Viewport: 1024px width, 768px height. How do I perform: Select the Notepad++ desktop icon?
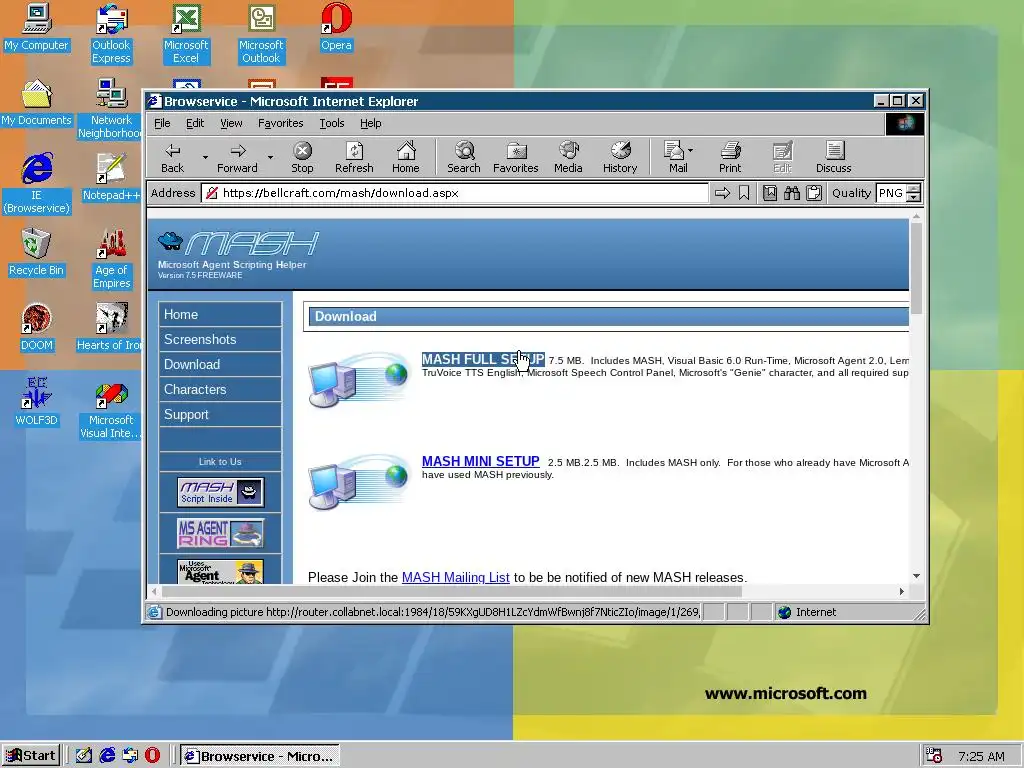coord(111,177)
